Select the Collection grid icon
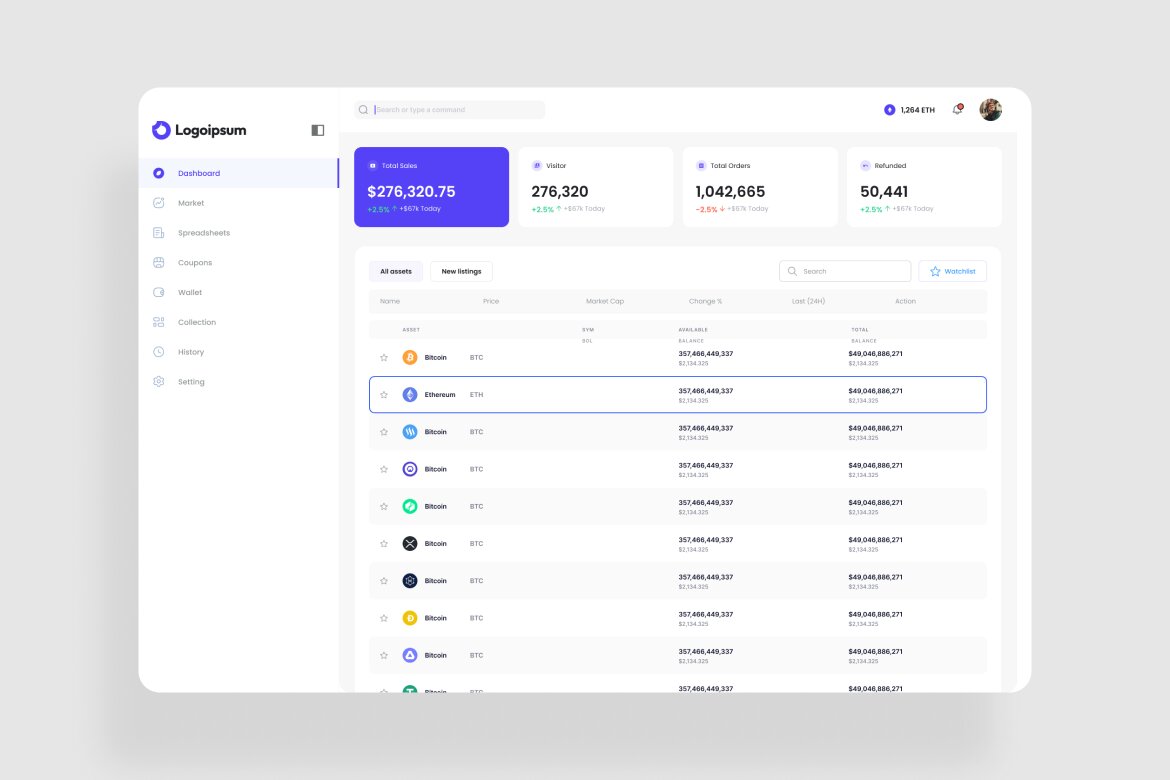 tap(158, 321)
